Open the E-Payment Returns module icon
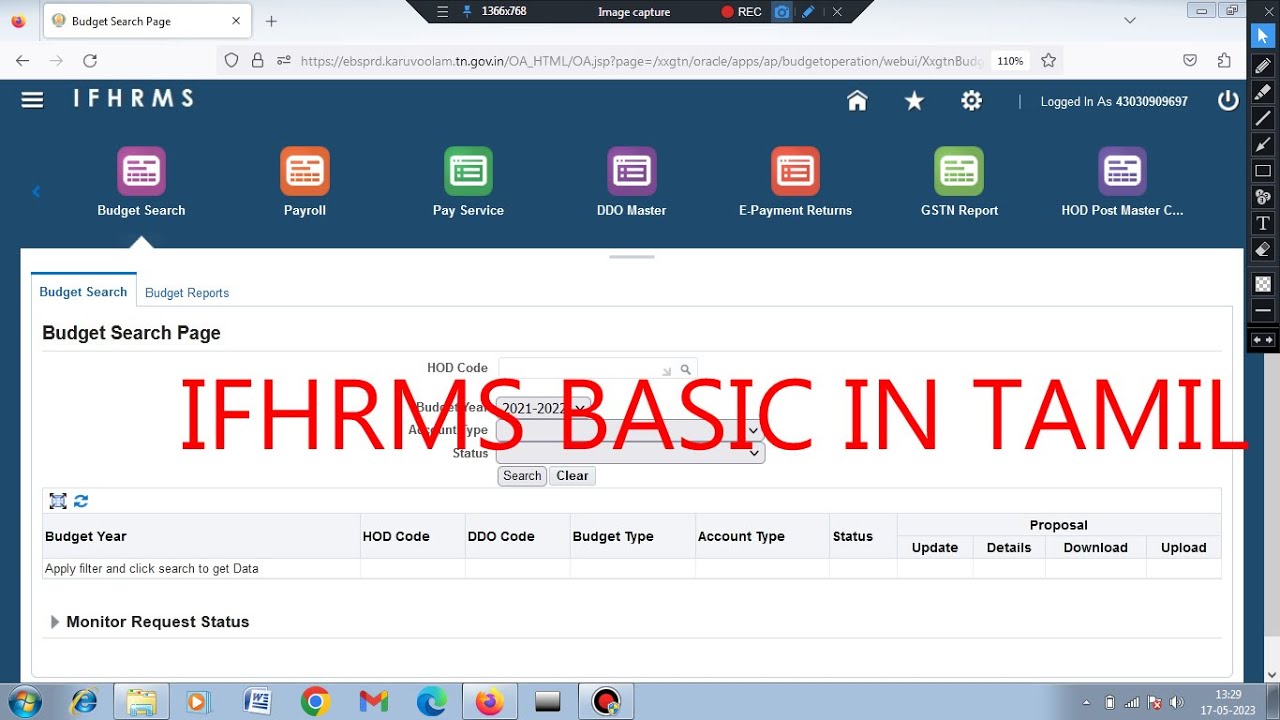 tap(795, 171)
